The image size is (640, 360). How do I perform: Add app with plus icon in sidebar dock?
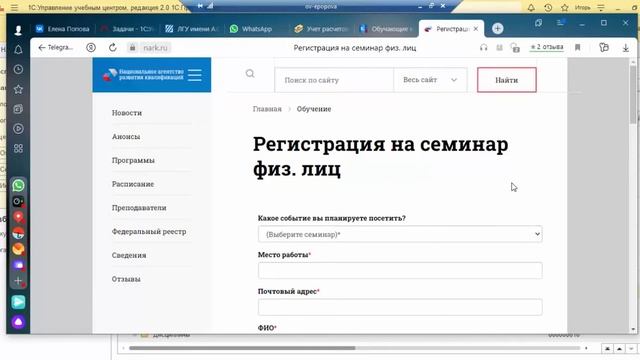(18, 281)
